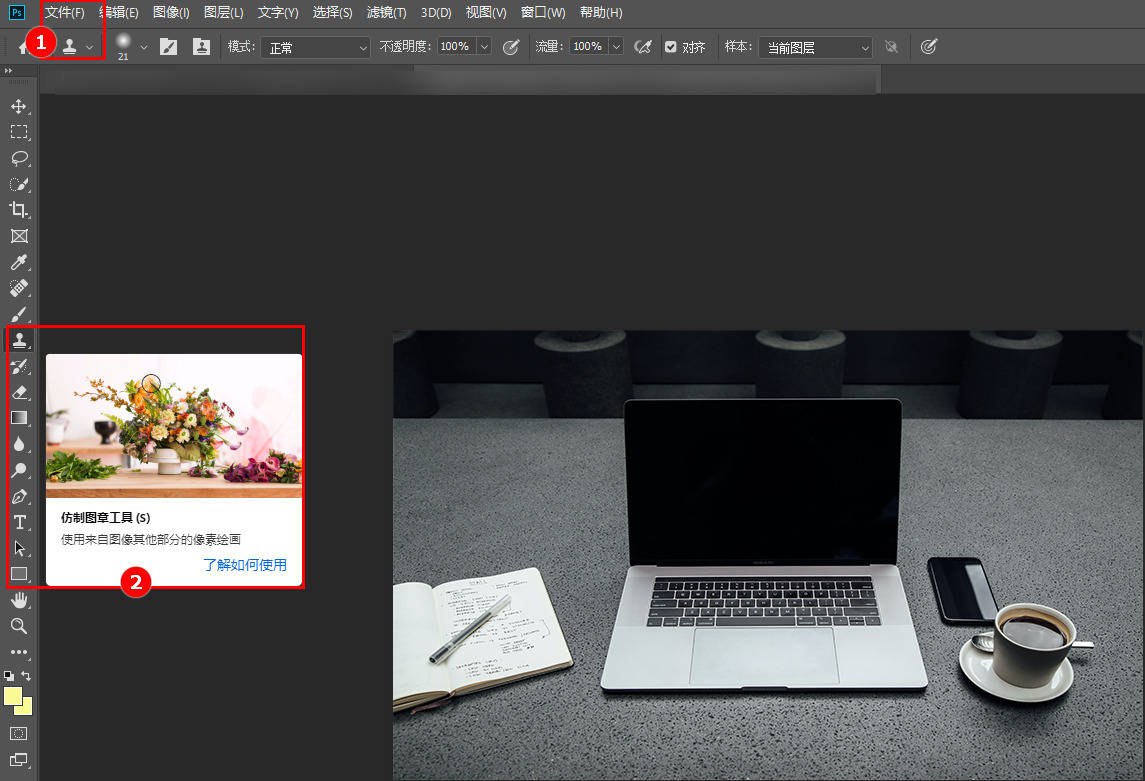Select the Gradient tool
Screen dimensions: 1145x781
point(18,418)
